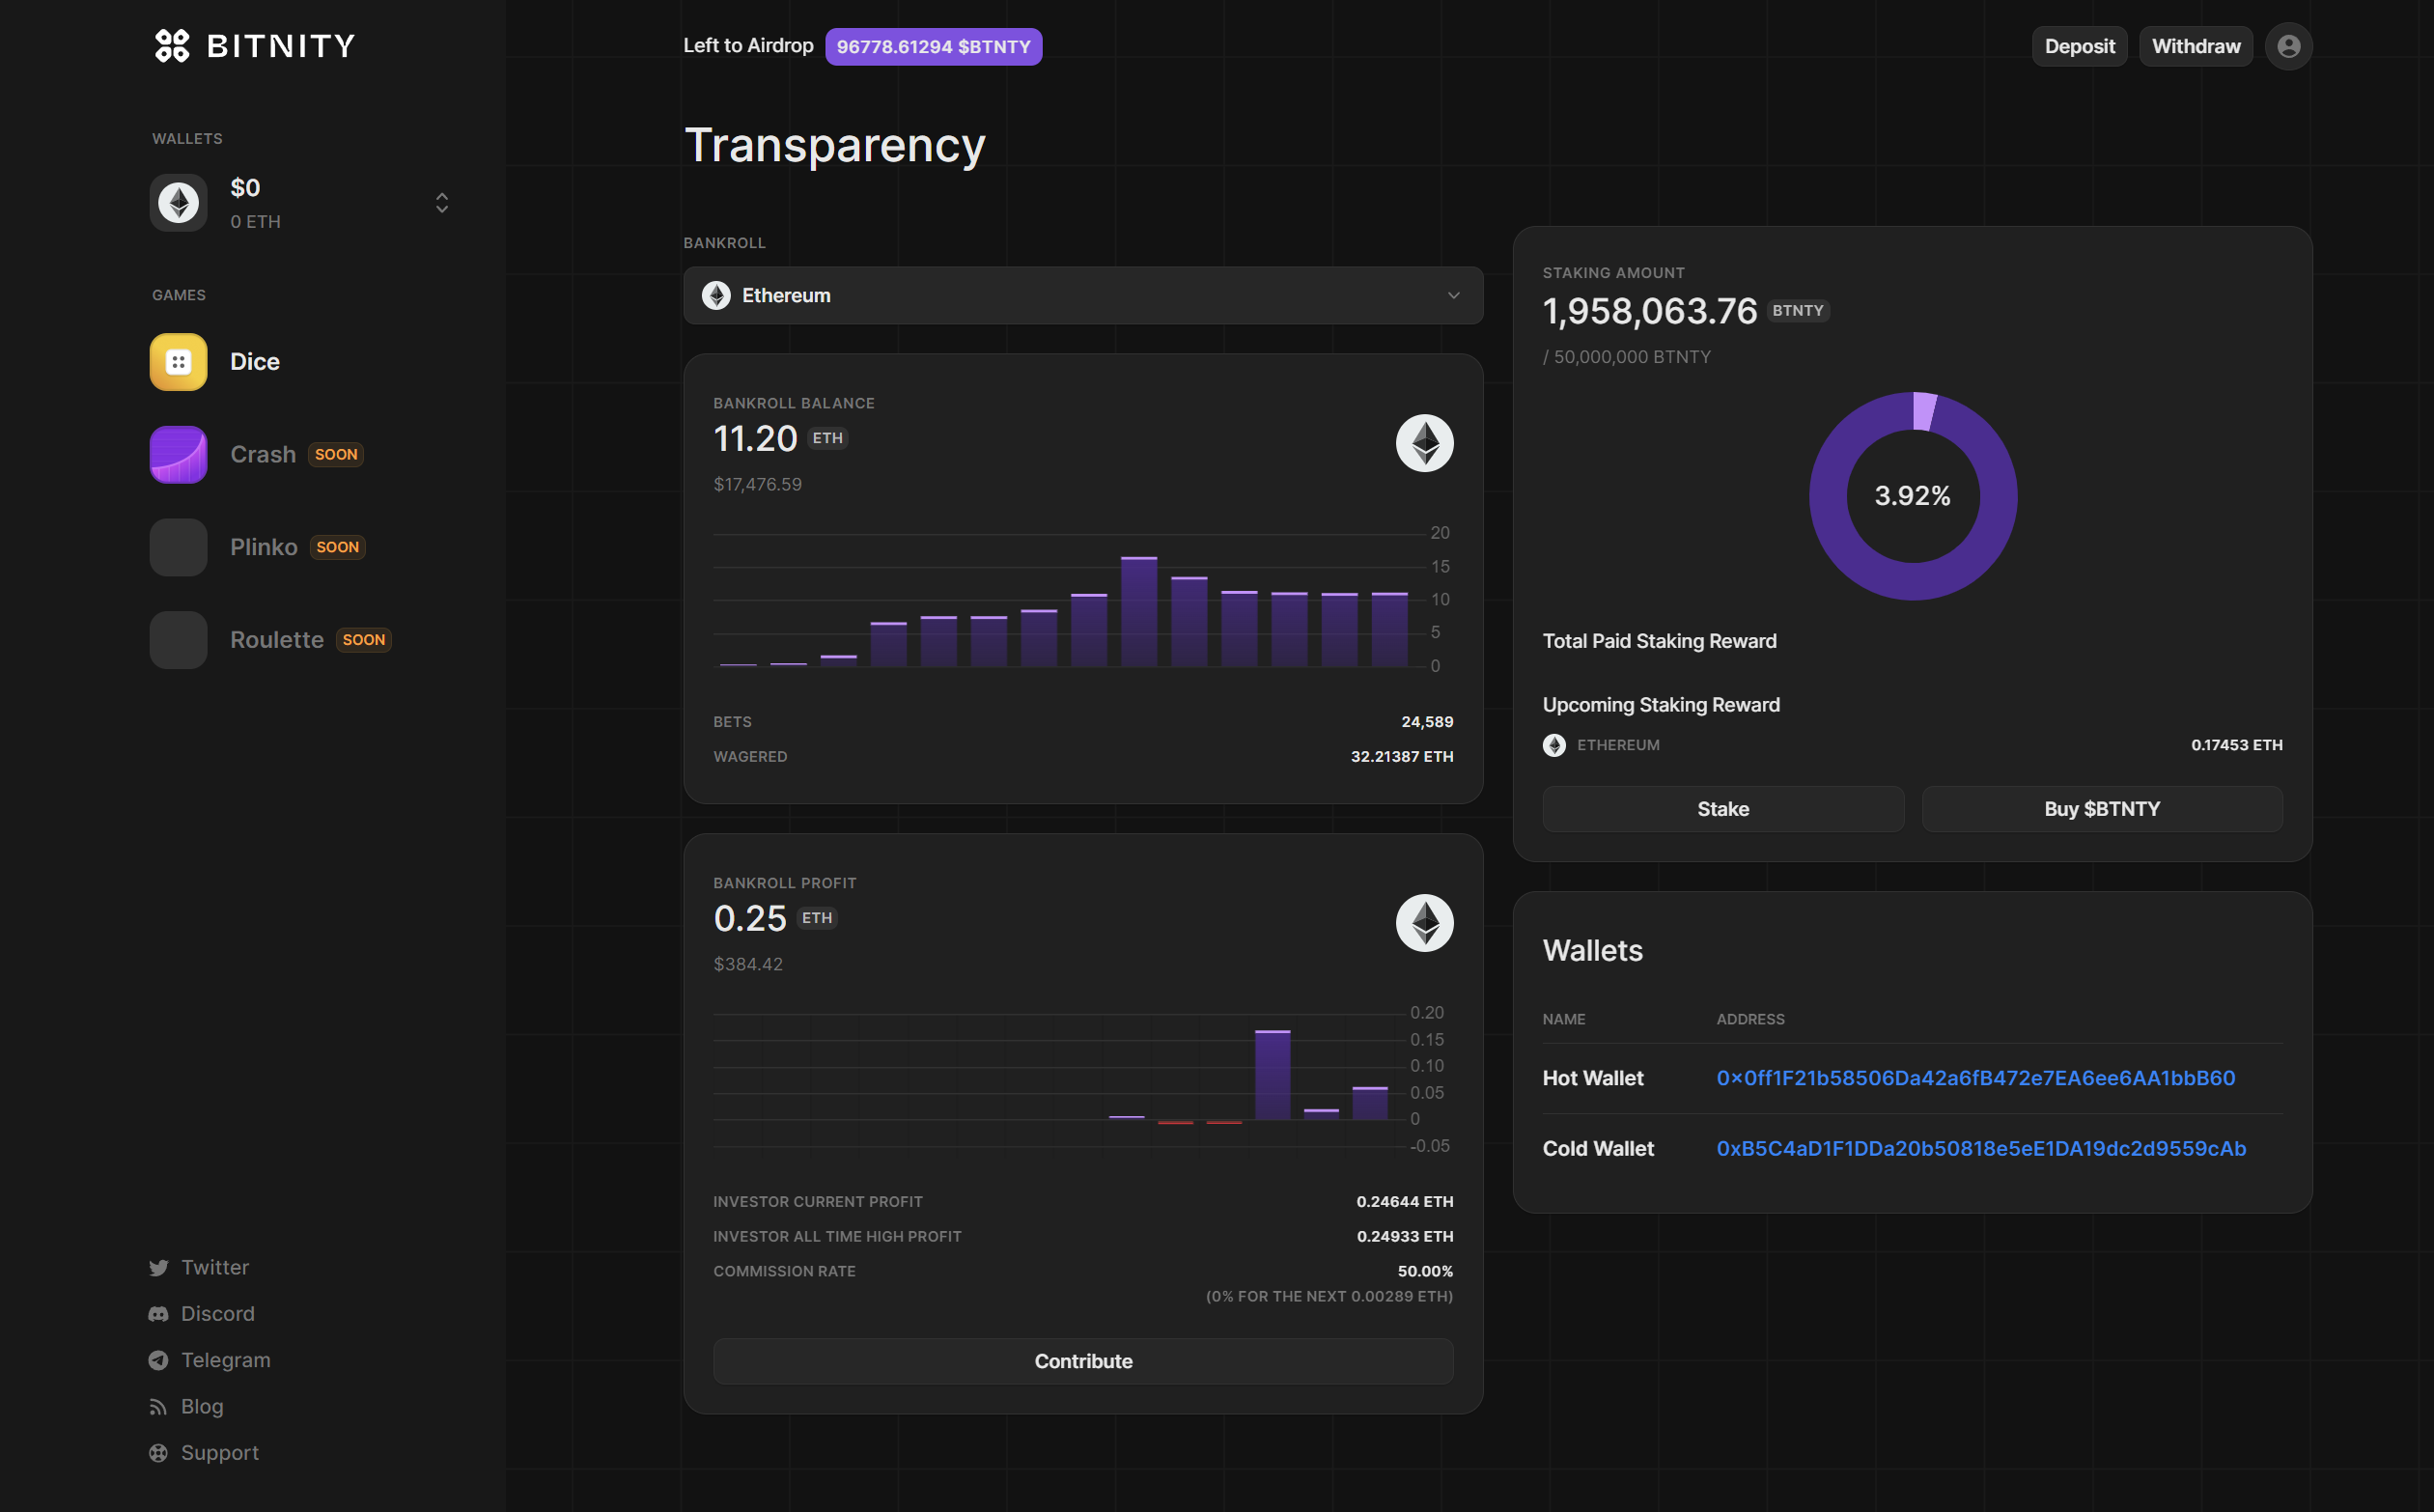The height and width of the screenshot is (1512, 2434).
Task: Click the 24,589 bets value
Action: (x=1427, y=722)
